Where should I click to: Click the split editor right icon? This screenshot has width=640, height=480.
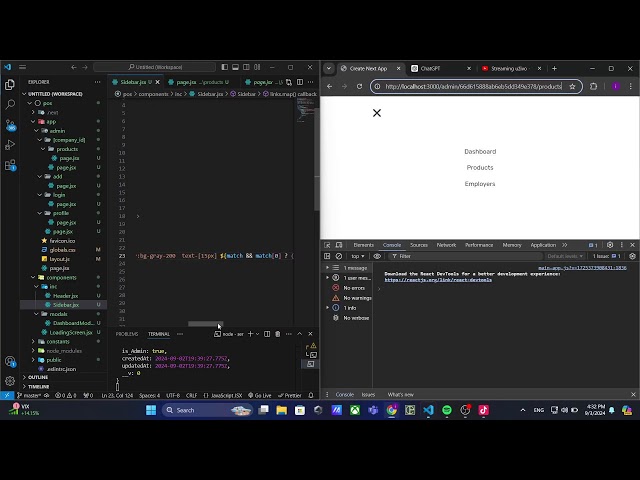[300, 82]
